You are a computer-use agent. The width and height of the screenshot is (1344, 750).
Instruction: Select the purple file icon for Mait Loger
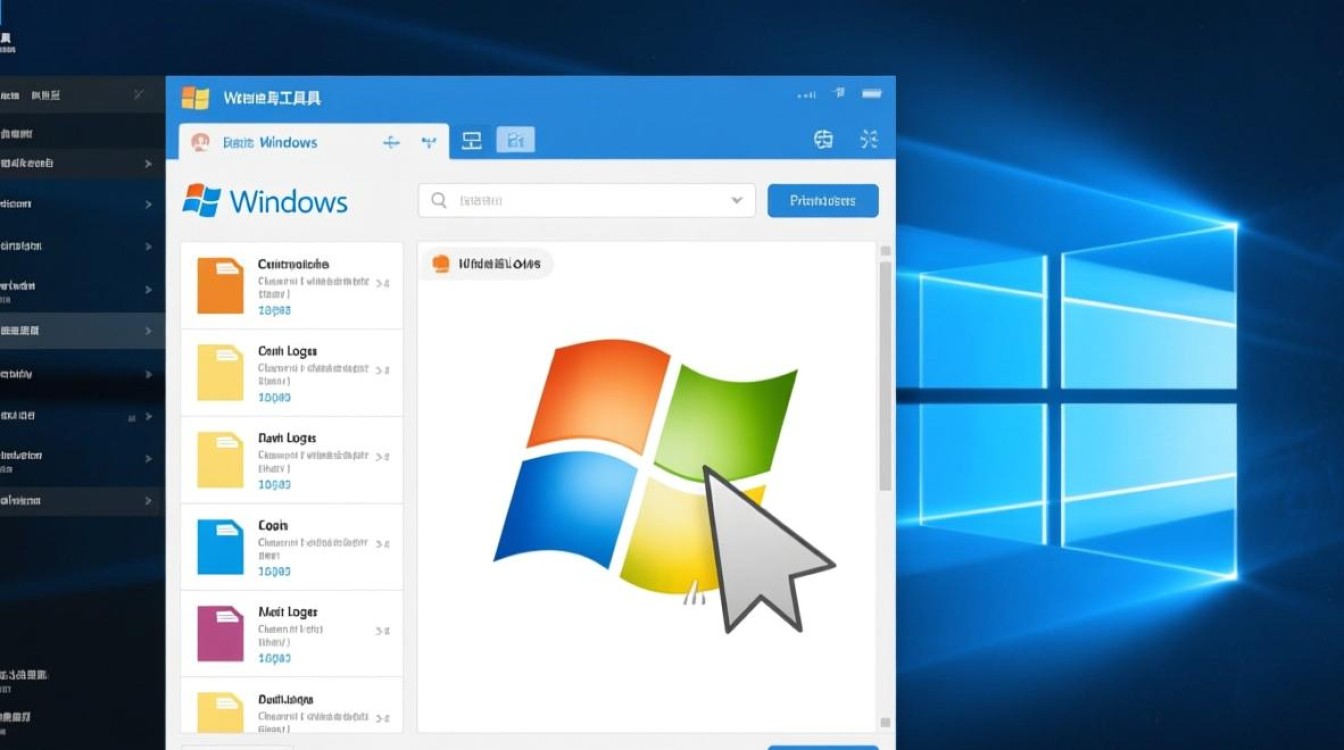click(220, 633)
